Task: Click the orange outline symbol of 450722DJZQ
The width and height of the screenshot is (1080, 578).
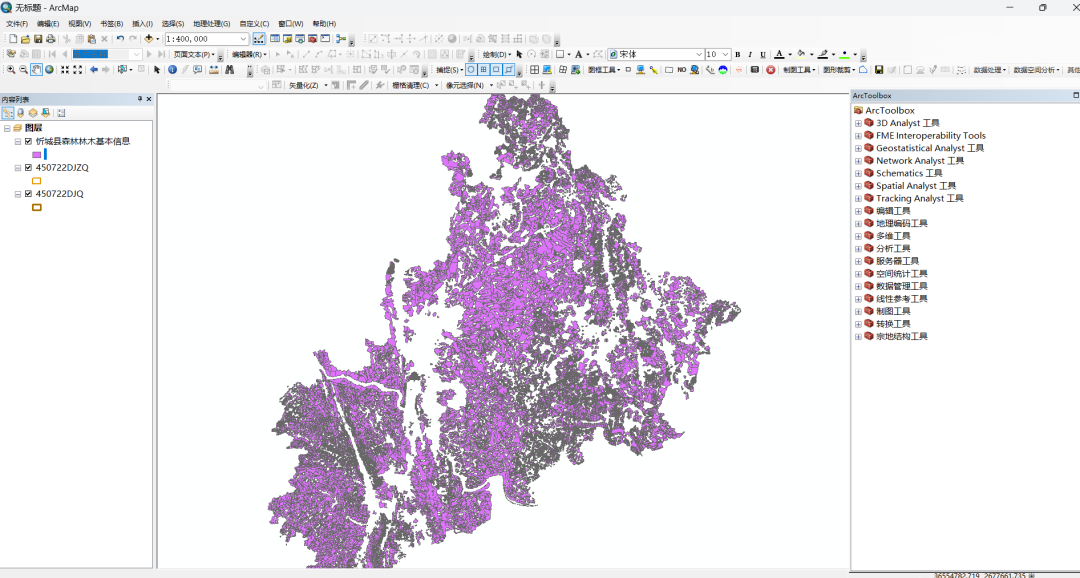Action: [37, 180]
